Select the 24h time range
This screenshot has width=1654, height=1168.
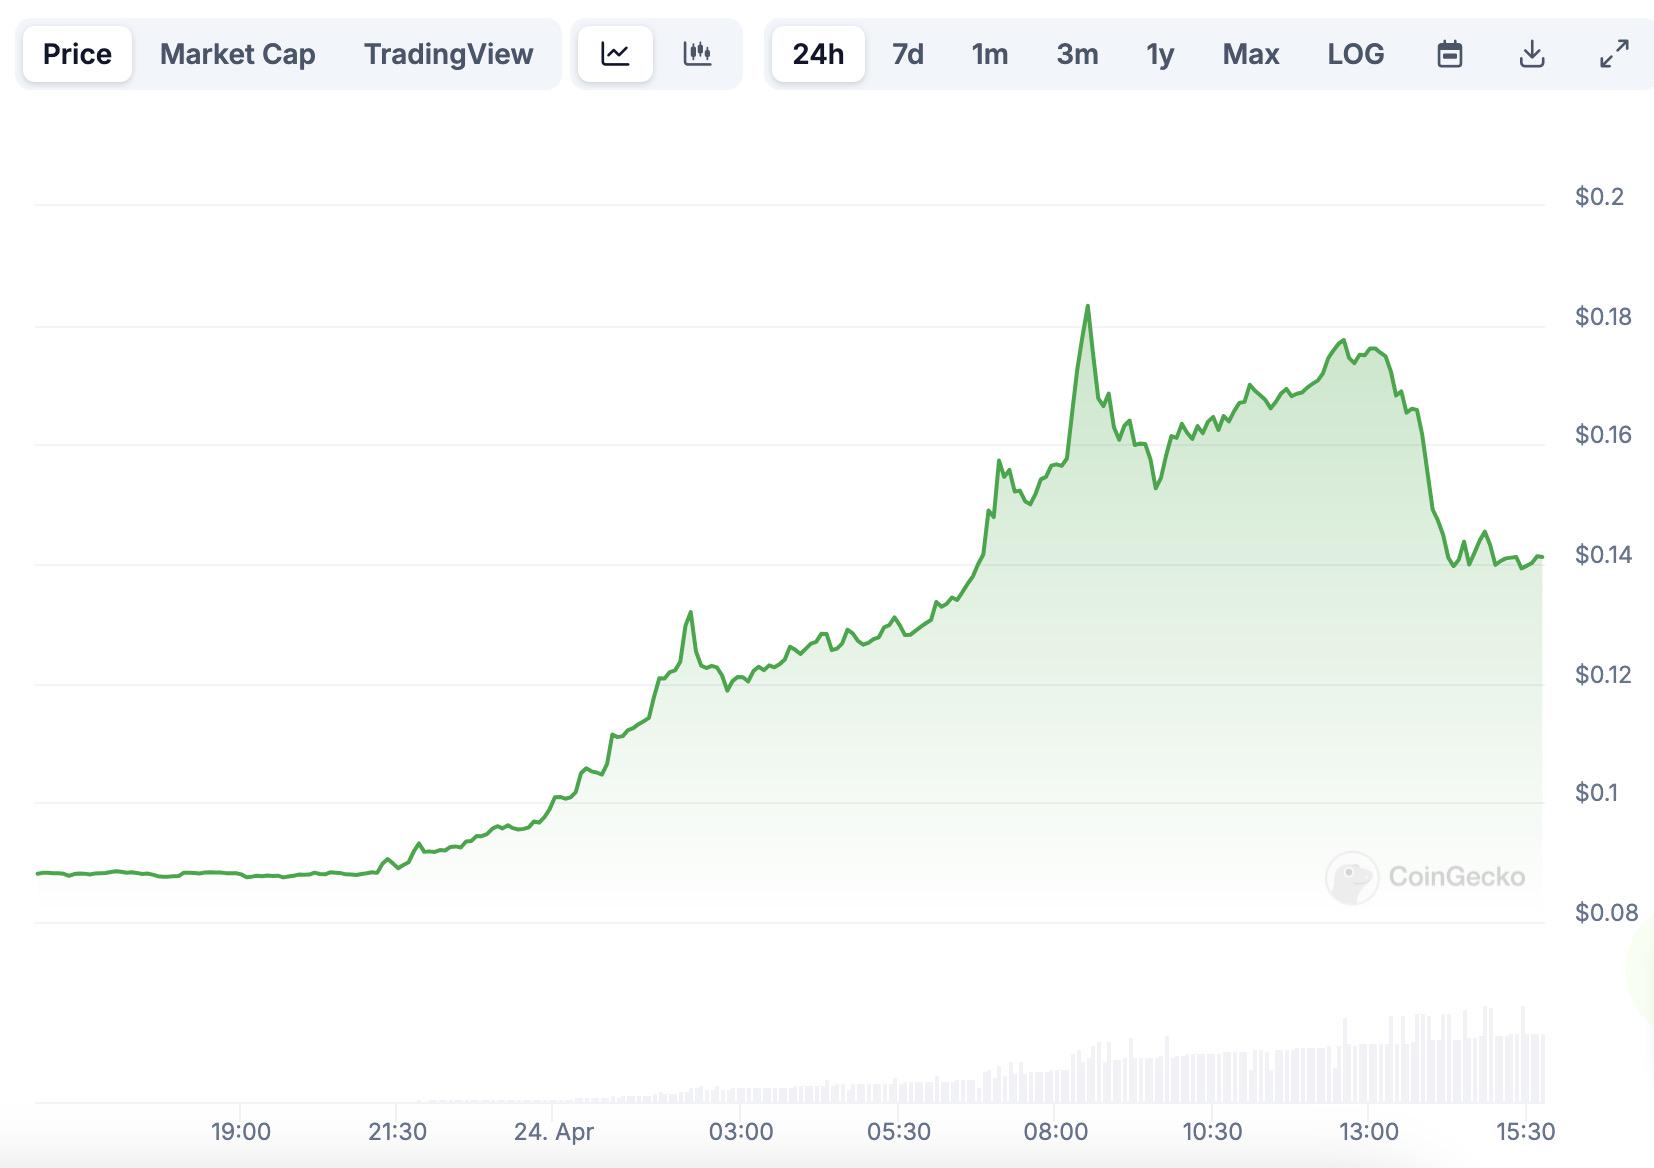[x=818, y=54]
